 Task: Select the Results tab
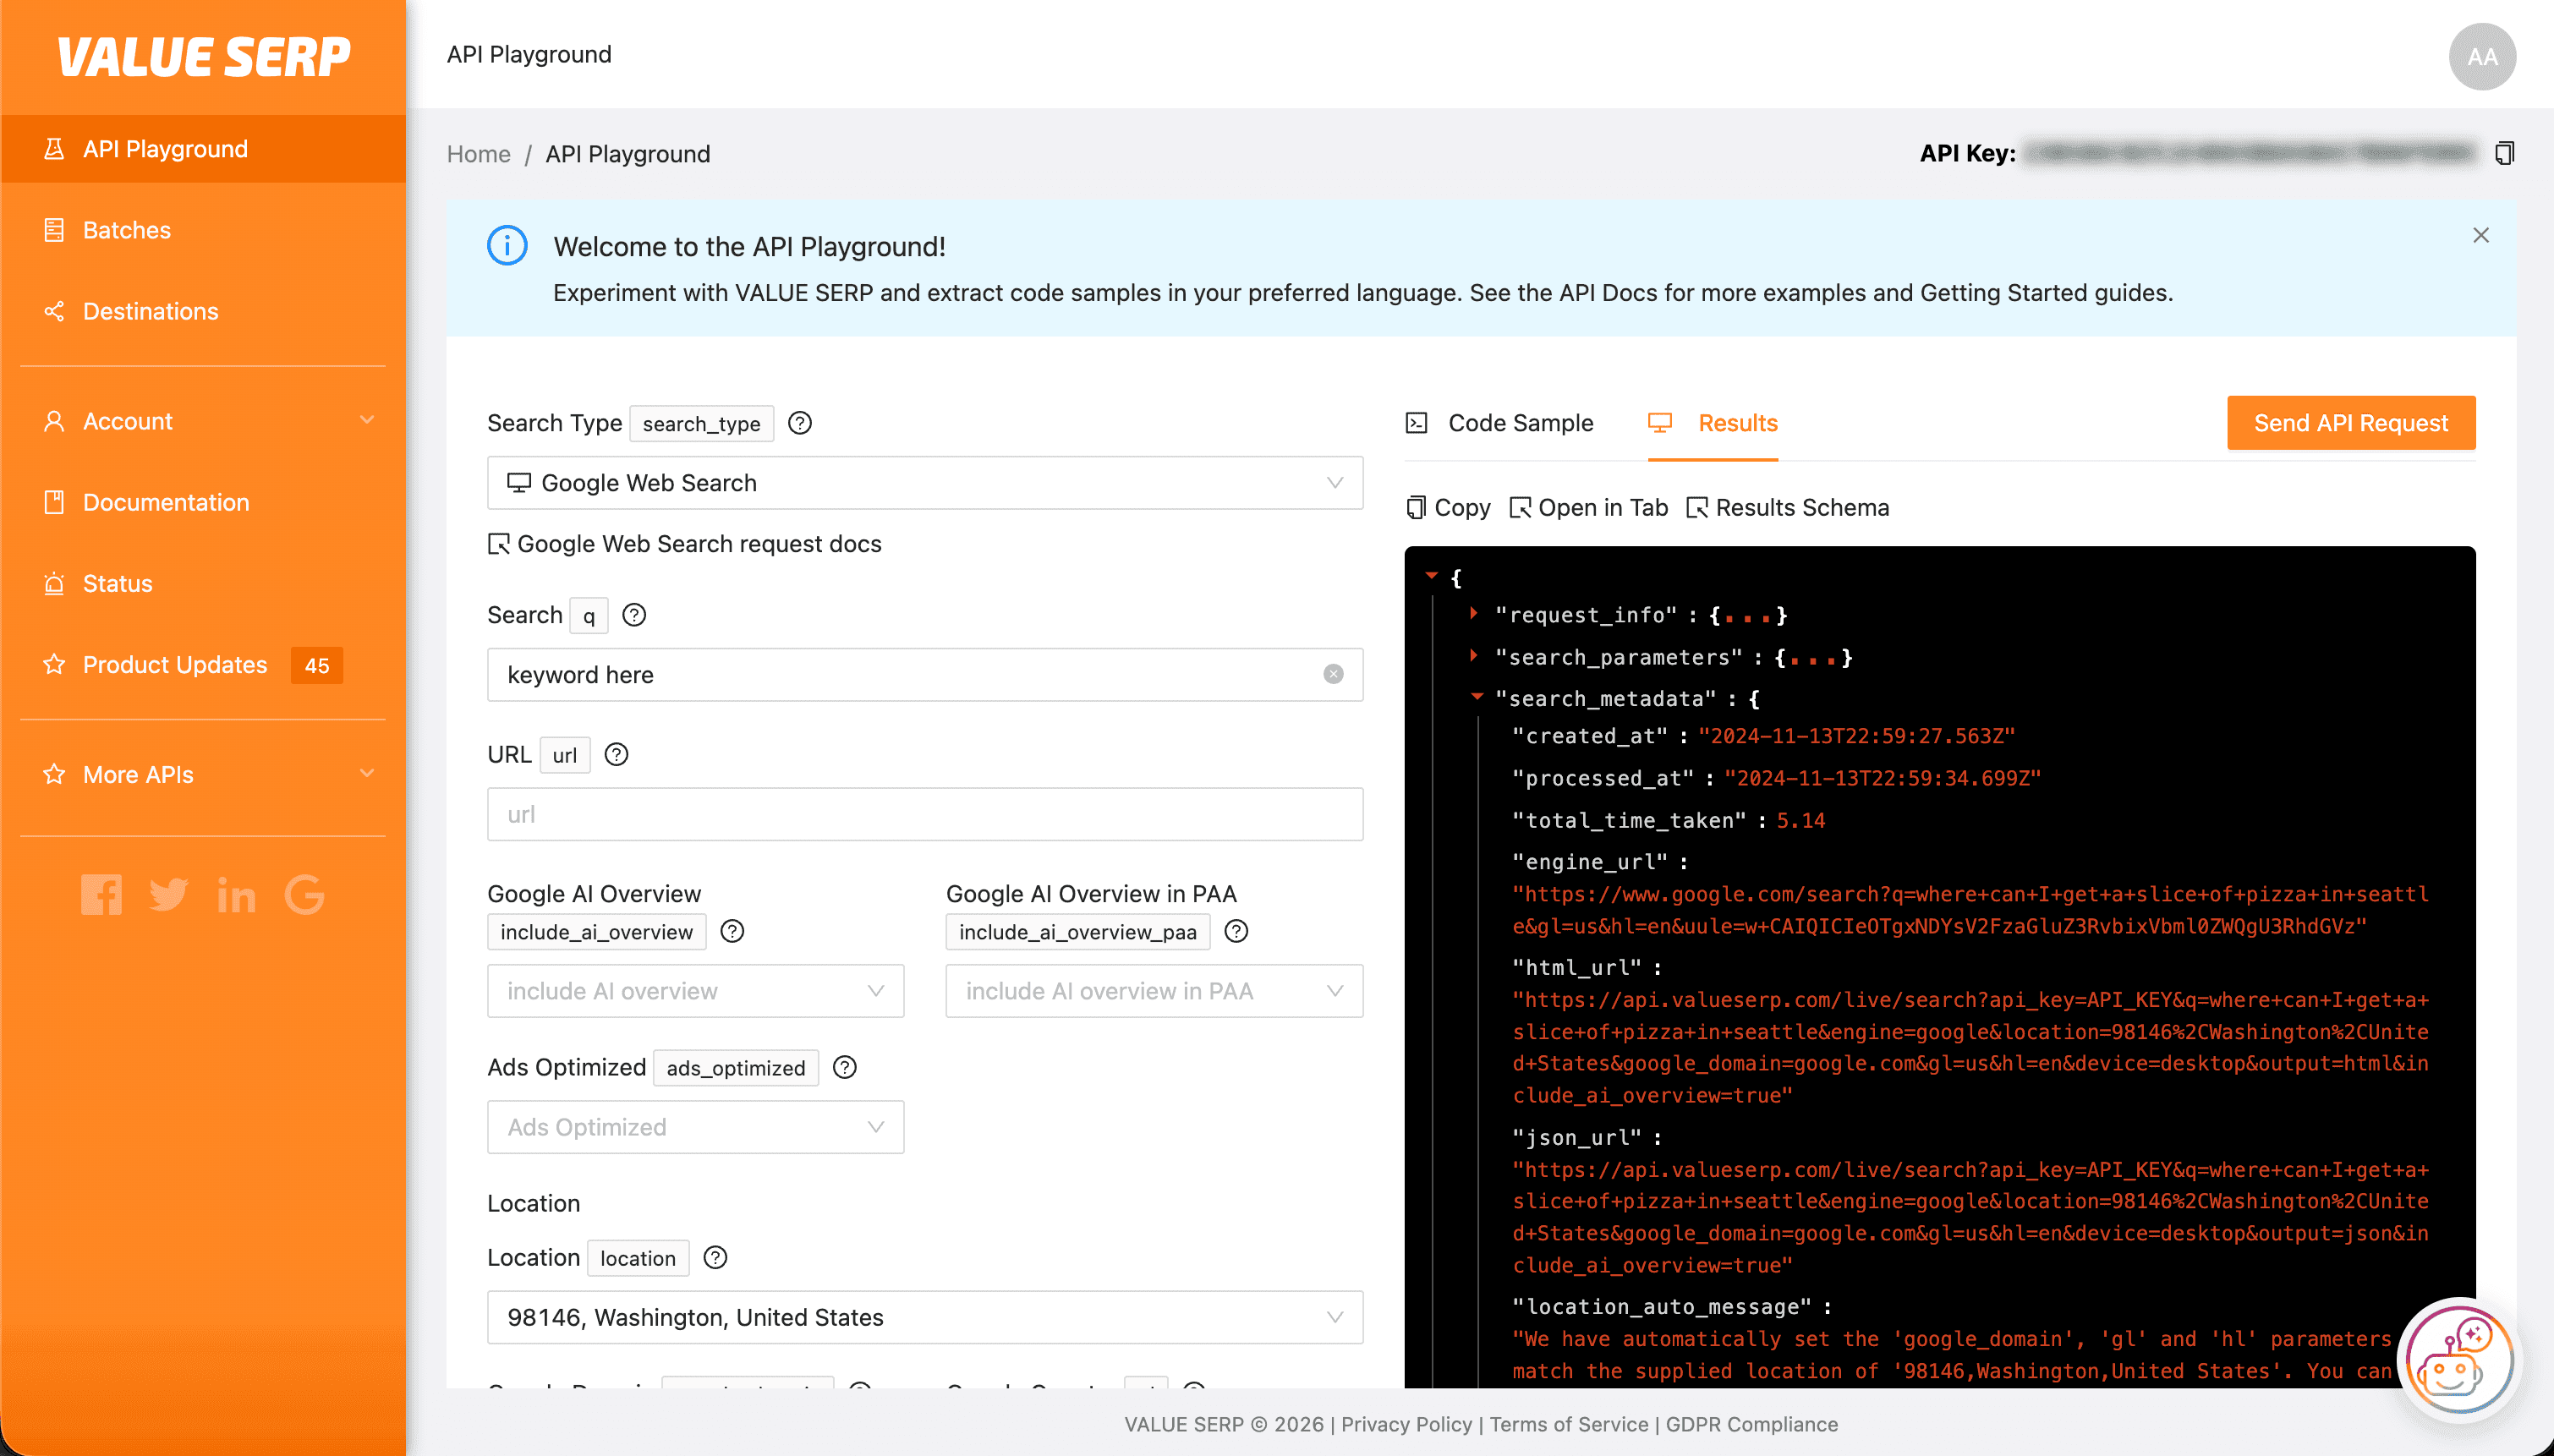pos(1713,423)
